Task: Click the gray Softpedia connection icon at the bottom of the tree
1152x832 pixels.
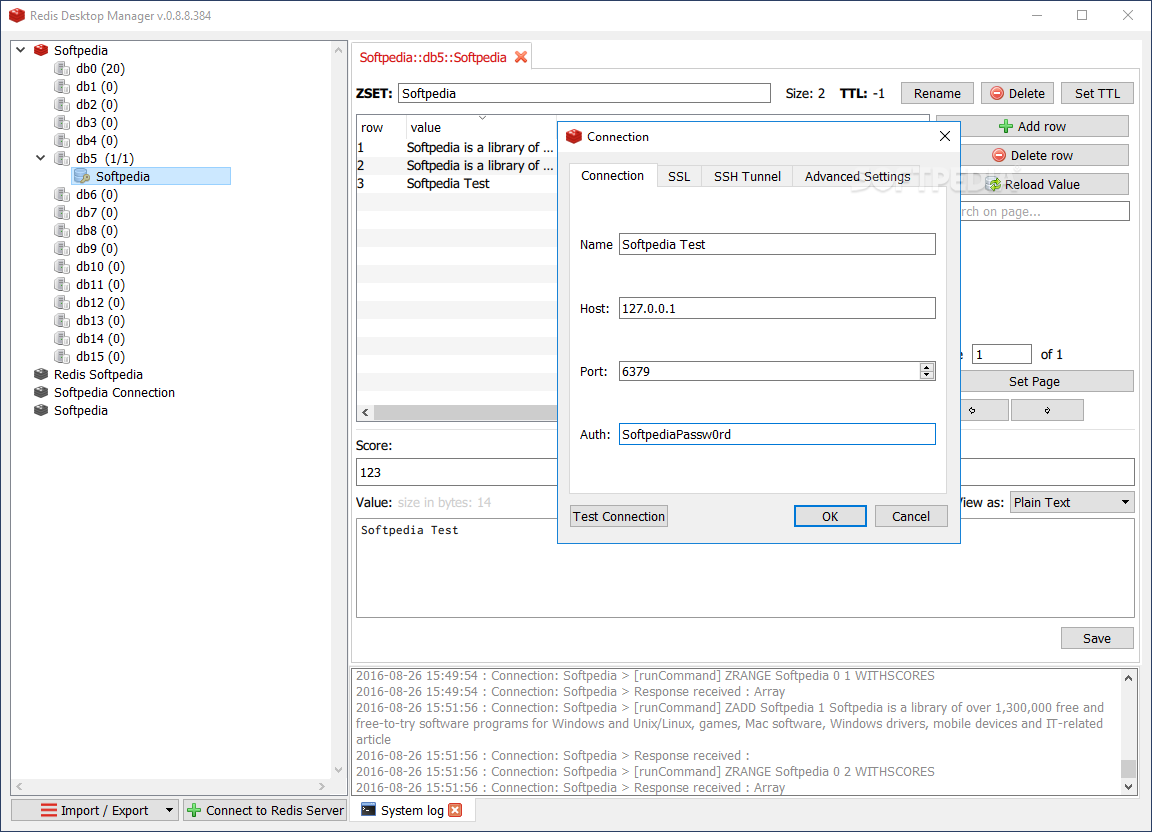Action: coord(41,410)
